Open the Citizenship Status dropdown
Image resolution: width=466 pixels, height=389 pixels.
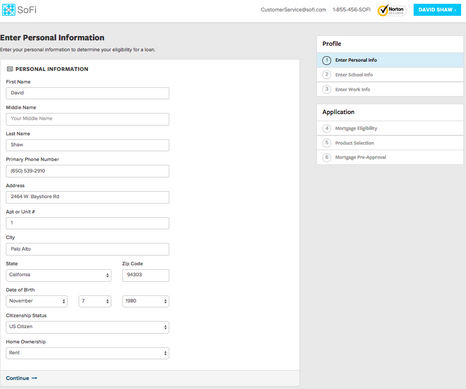coord(88,327)
